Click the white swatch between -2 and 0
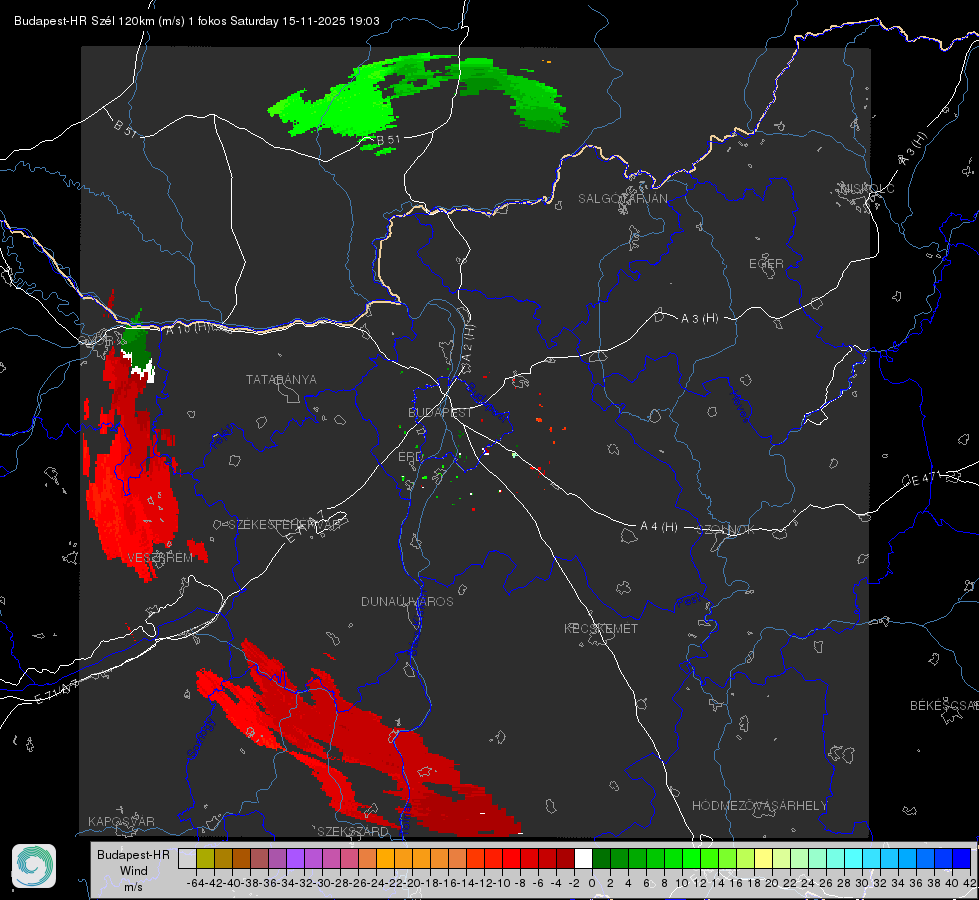Image resolution: width=979 pixels, height=900 pixels. (583, 858)
